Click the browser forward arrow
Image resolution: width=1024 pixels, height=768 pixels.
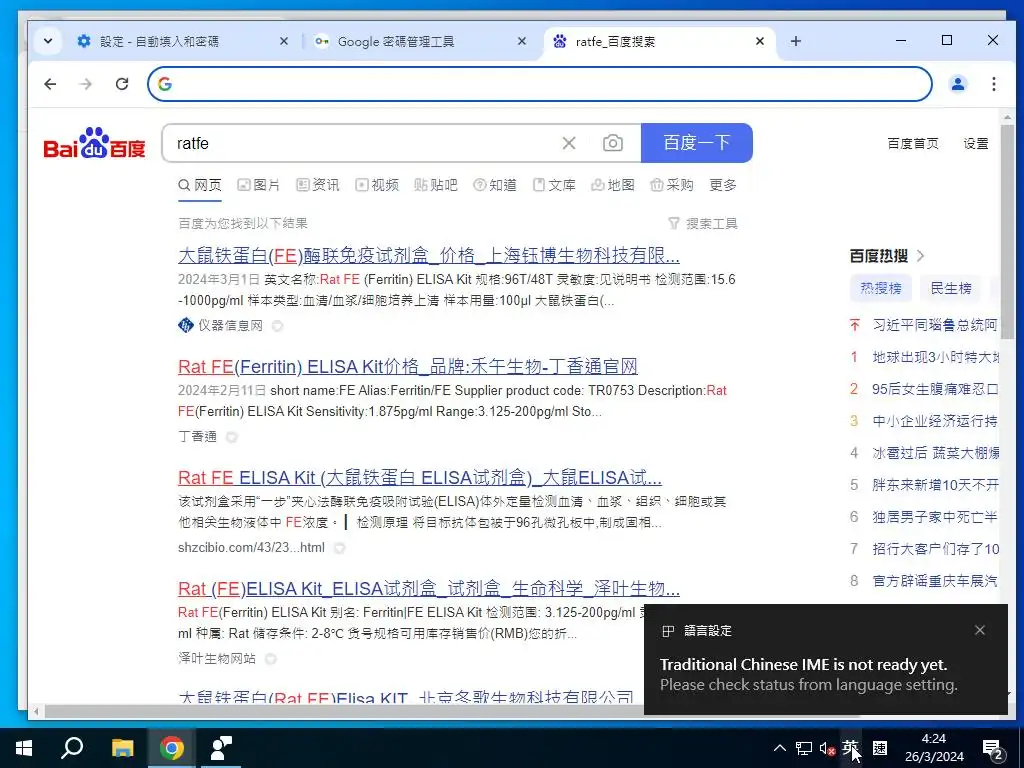[x=86, y=84]
